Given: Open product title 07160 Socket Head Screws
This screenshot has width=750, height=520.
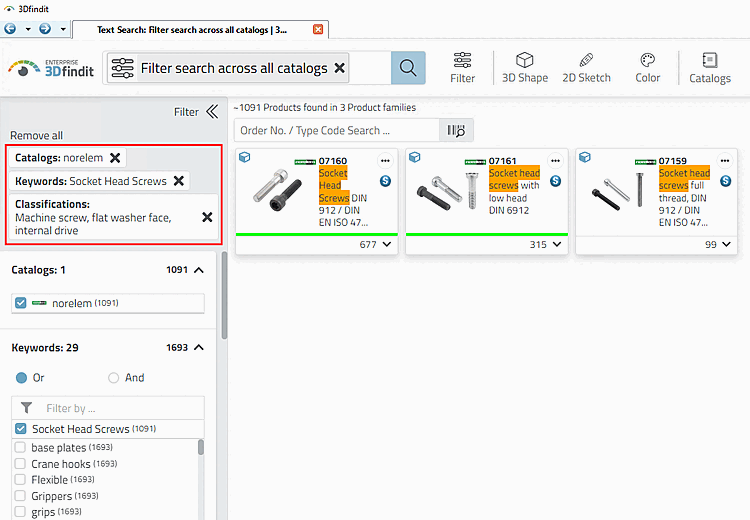Looking at the screenshot, I should (343, 191).
